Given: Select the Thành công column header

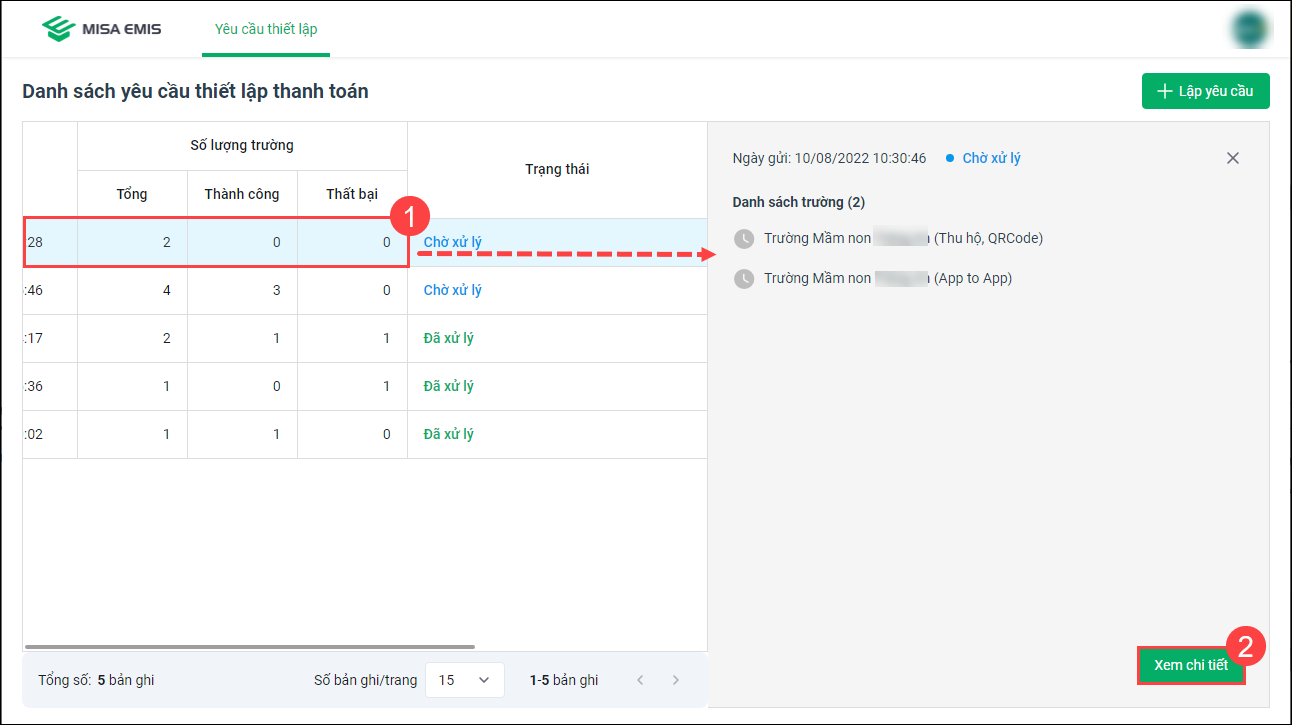Looking at the screenshot, I should tap(242, 194).
